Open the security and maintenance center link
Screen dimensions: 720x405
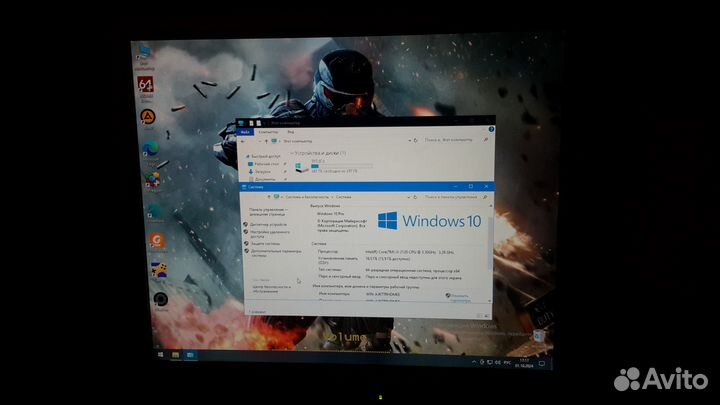point(271,289)
